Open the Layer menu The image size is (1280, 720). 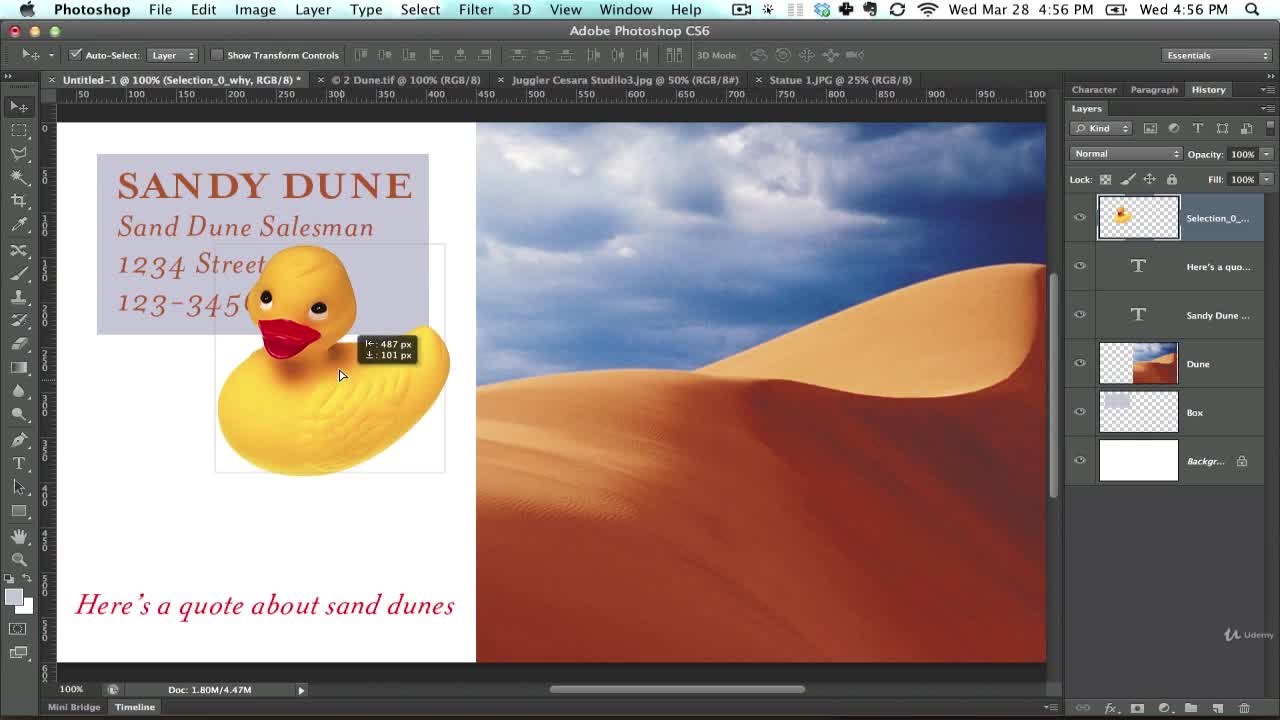(x=312, y=9)
